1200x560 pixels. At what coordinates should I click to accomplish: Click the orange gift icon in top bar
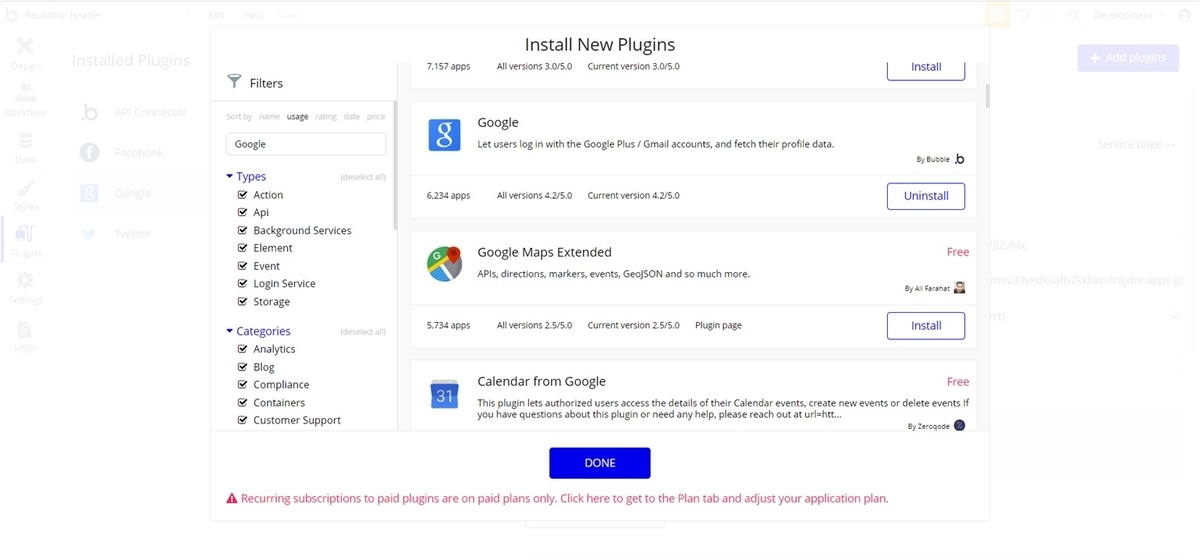(x=997, y=15)
